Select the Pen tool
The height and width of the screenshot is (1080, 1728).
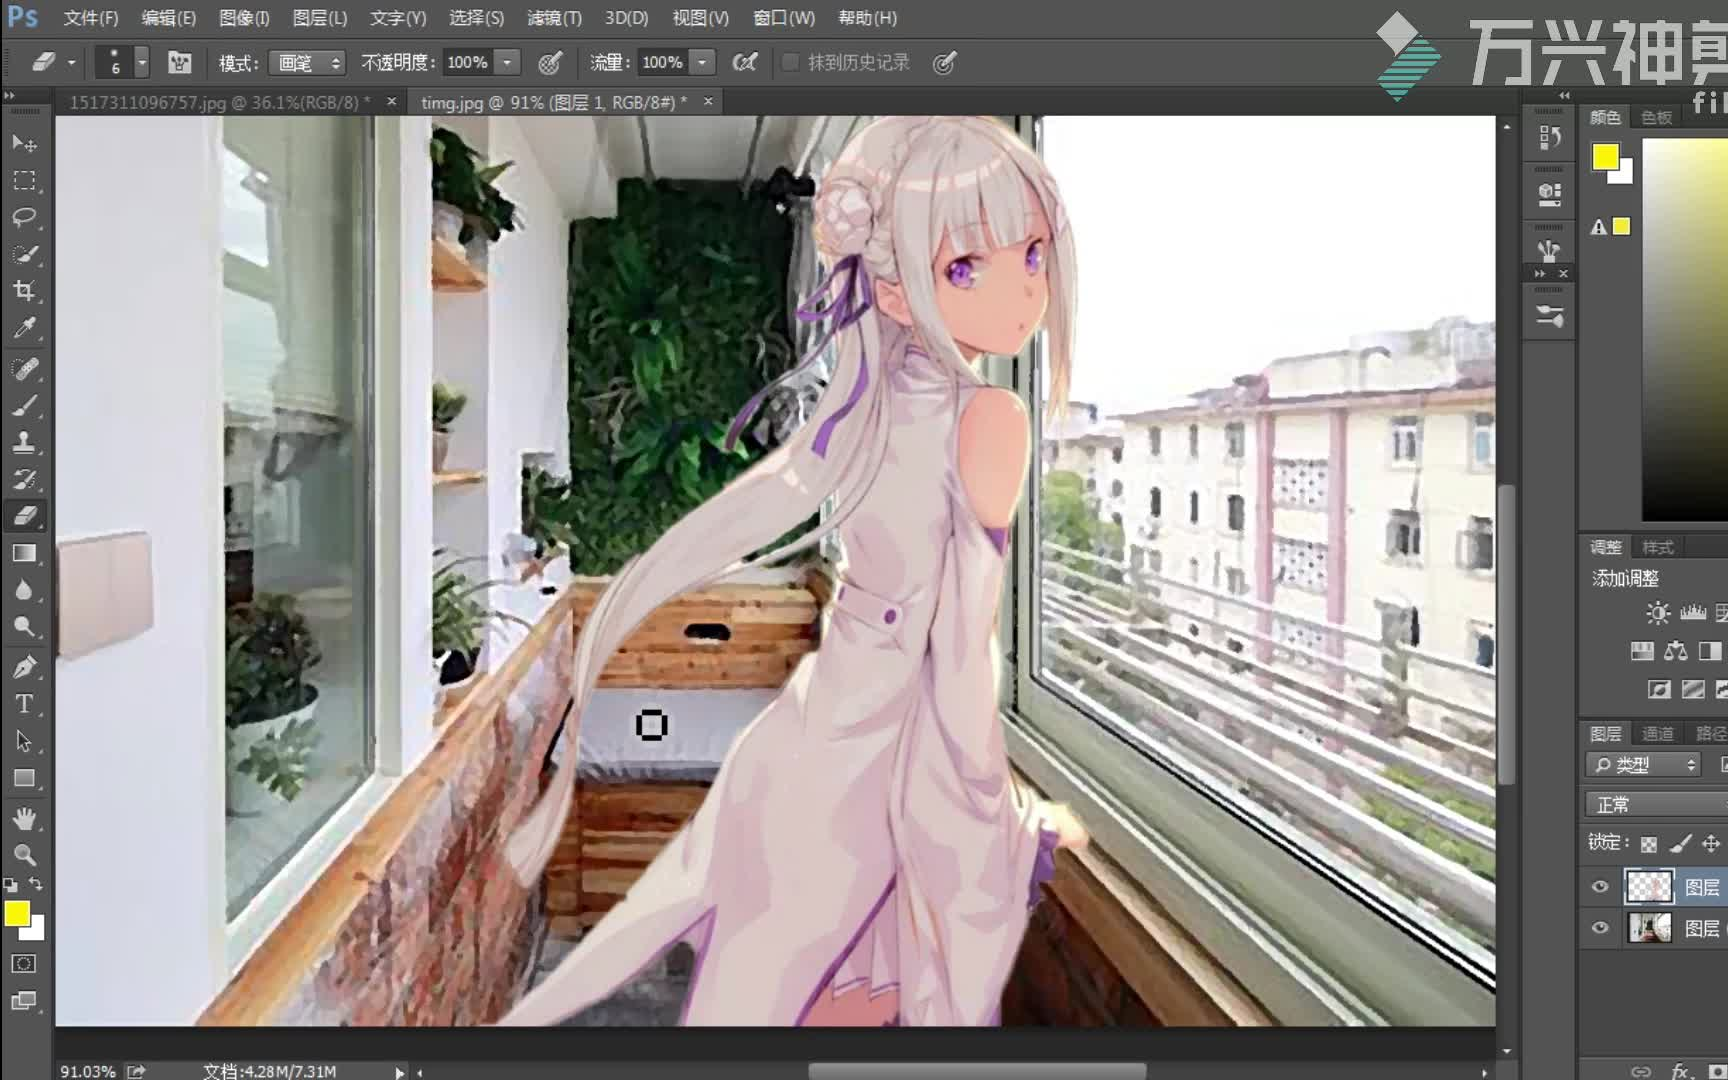coord(24,667)
